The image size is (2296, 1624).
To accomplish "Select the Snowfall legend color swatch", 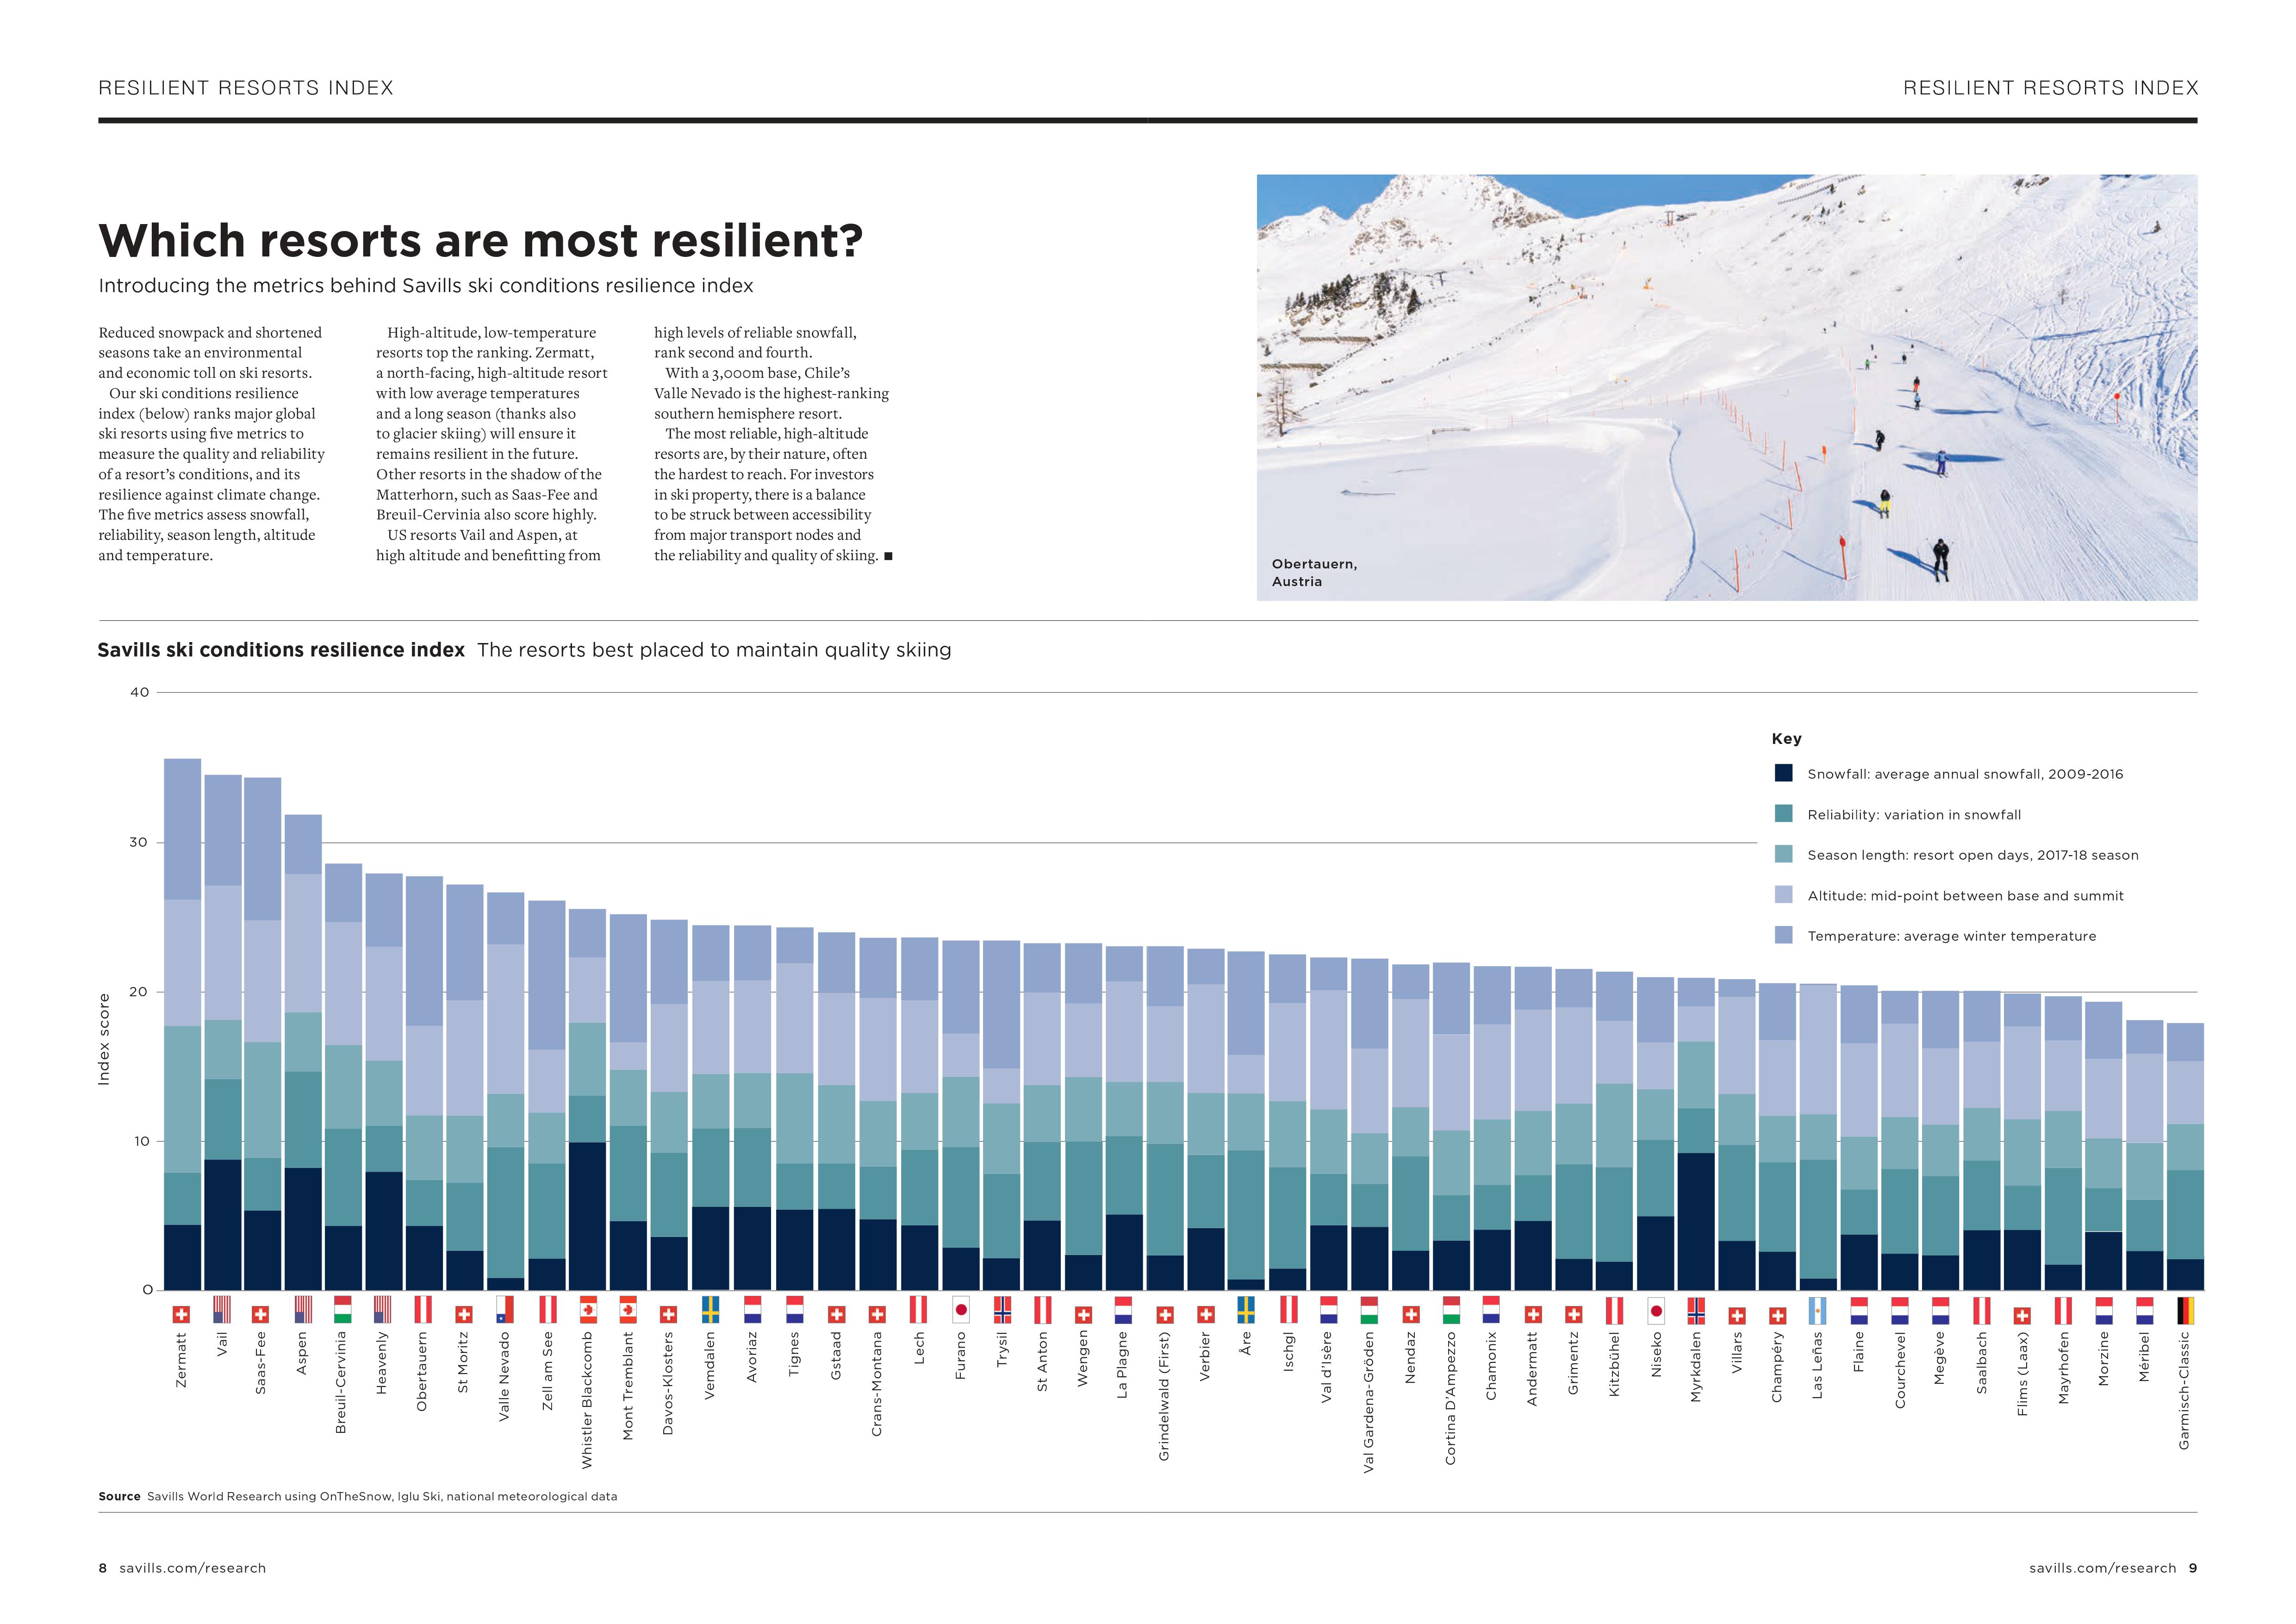I will 1784,773.
